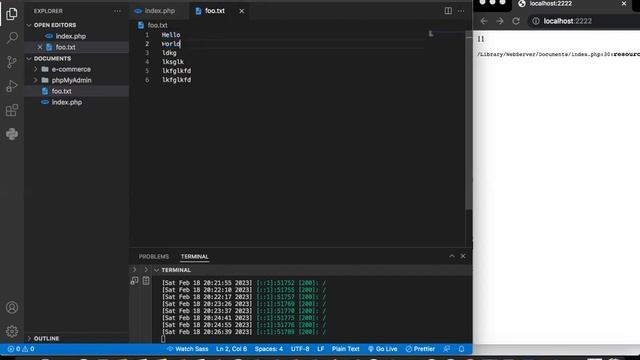Open the Explorer view in activity bar
Viewport: 640px width, 360px height.
pyautogui.click(x=12, y=14)
